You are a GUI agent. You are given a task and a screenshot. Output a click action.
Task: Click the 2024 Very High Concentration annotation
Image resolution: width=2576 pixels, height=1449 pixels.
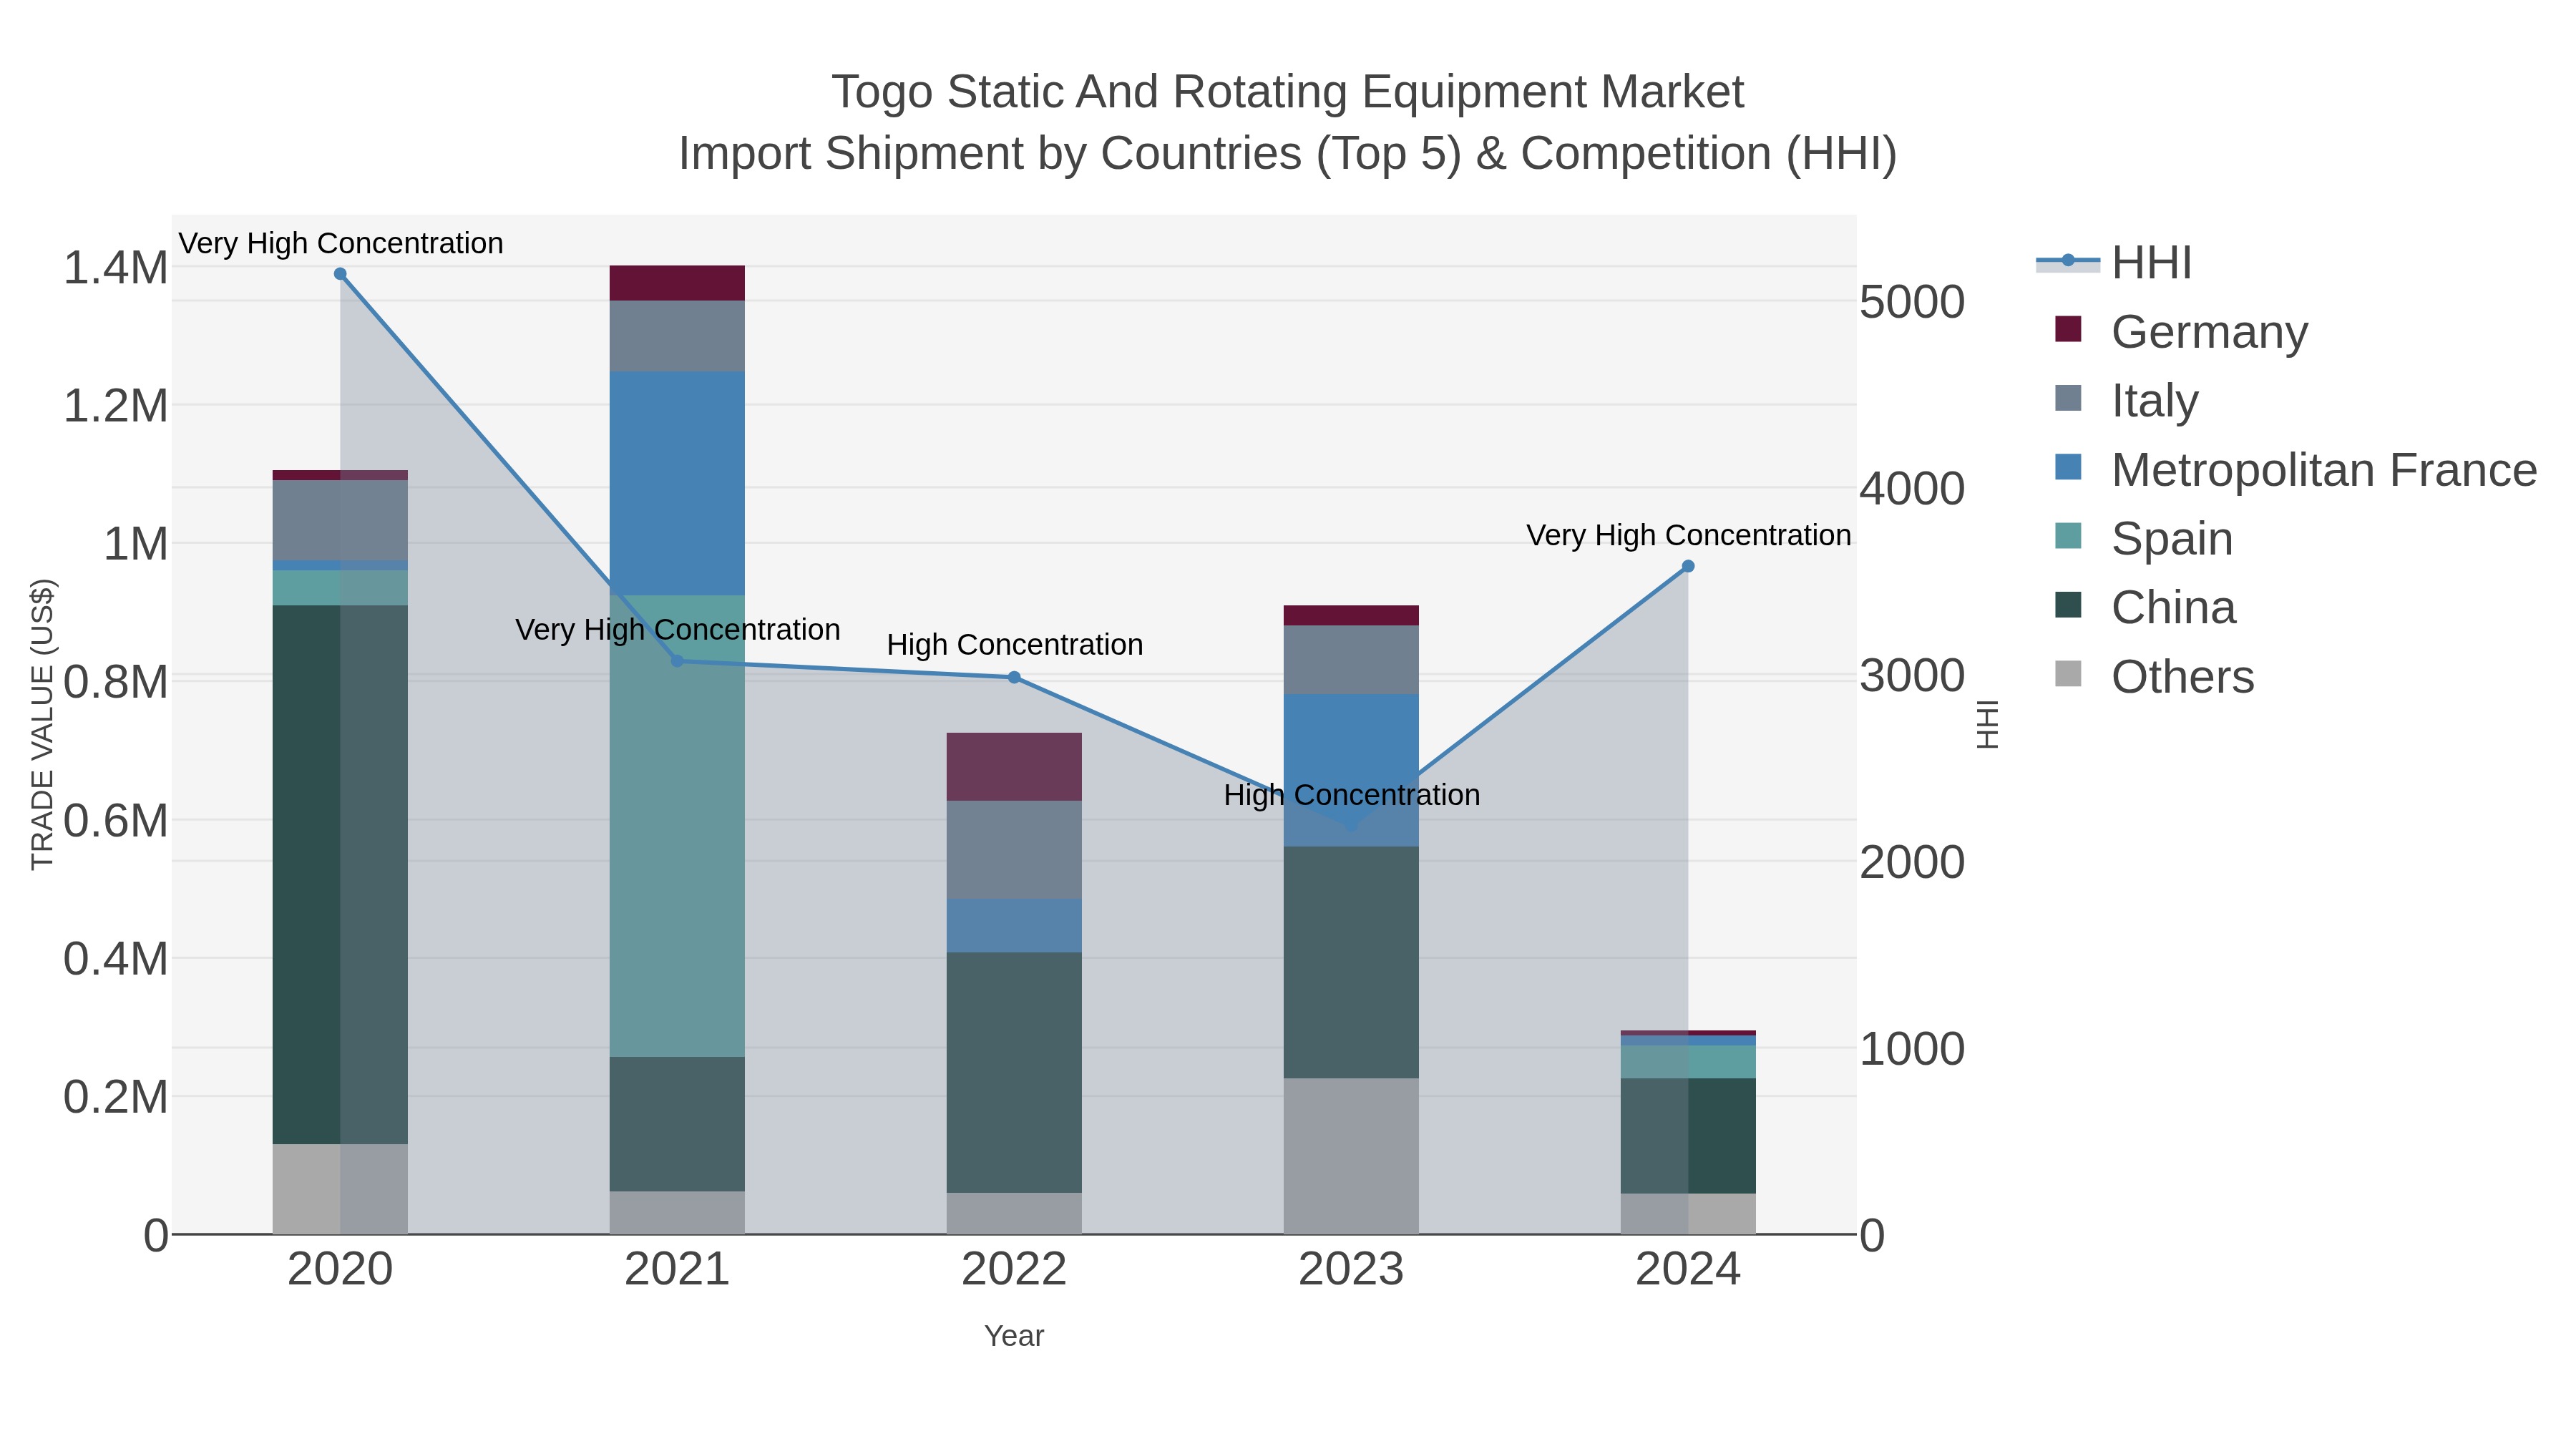(x=1689, y=536)
